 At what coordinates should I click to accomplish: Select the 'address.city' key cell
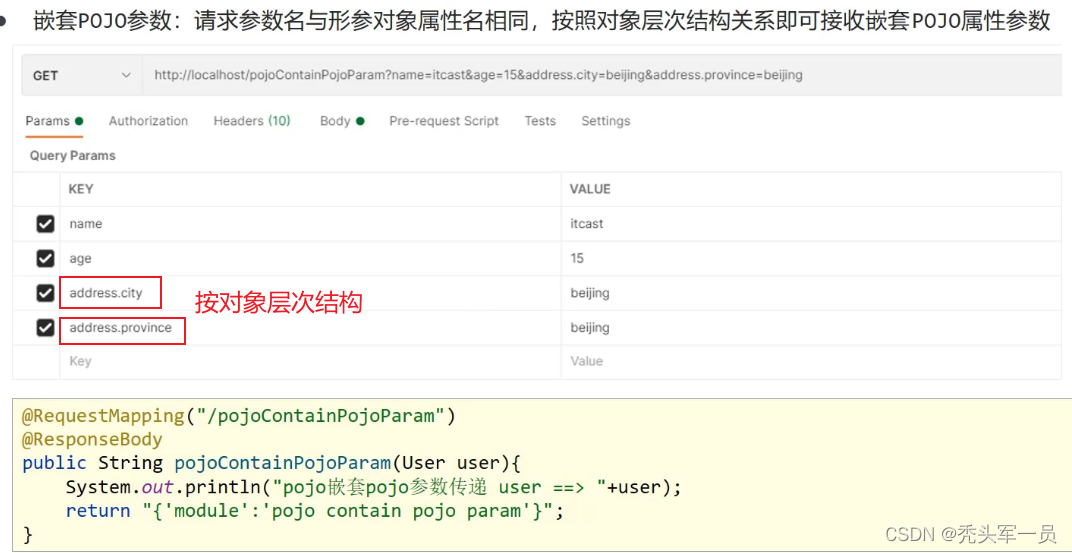tap(310, 293)
